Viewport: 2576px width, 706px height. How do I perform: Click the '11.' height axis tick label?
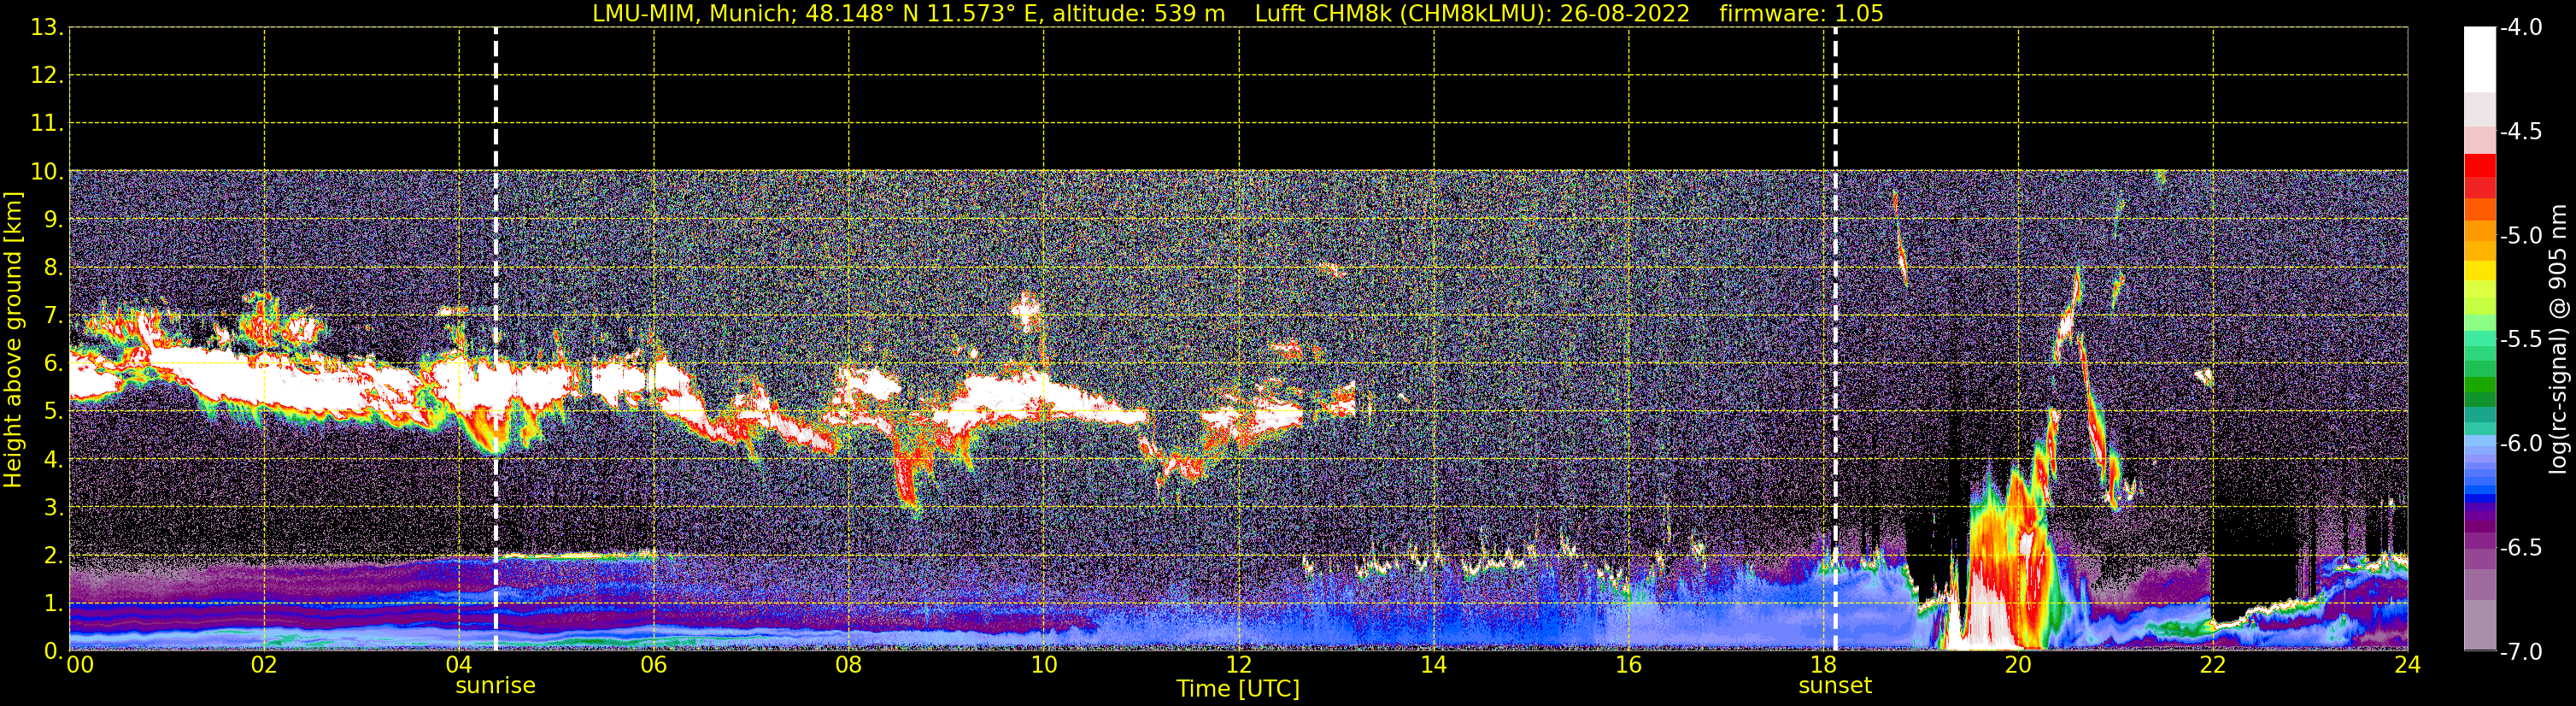pos(47,124)
